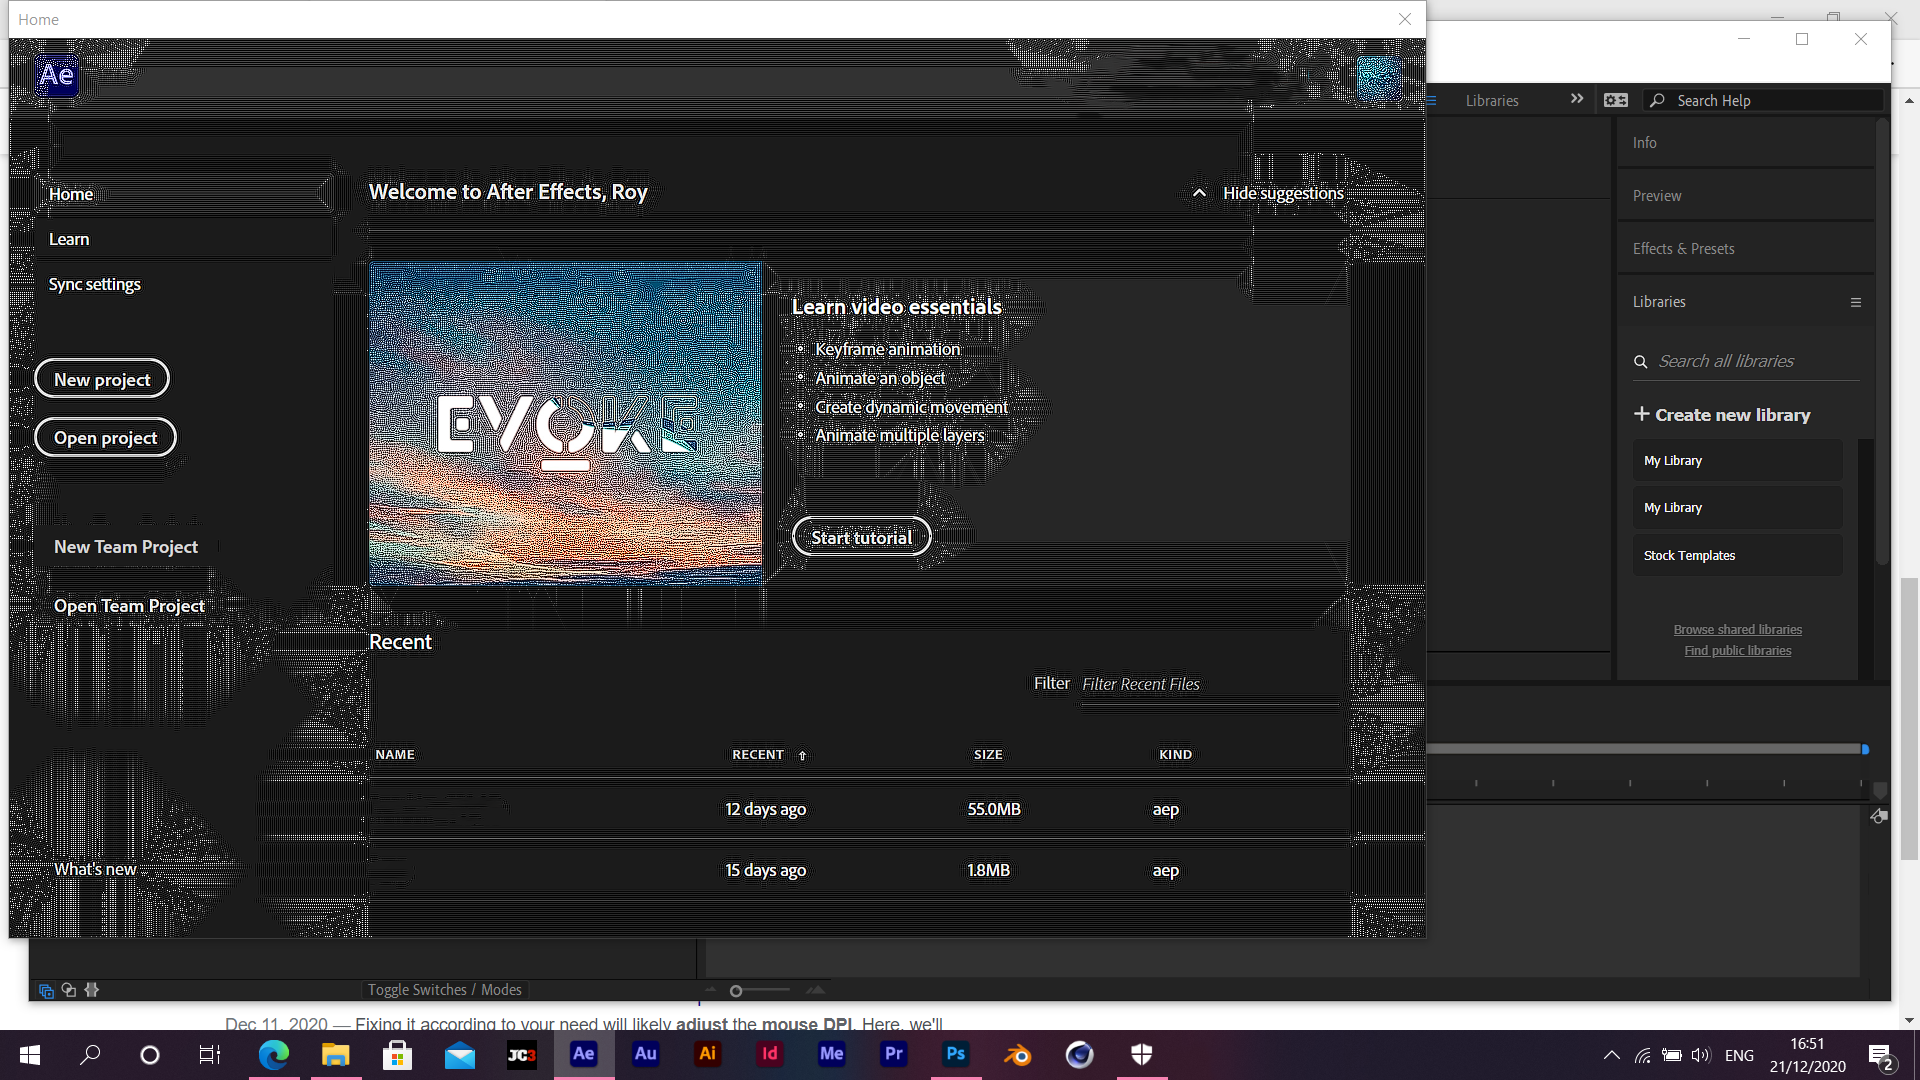Open Photoshop from the taskbar
This screenshot has width=1920, height=1080.
click(955, 1055)
